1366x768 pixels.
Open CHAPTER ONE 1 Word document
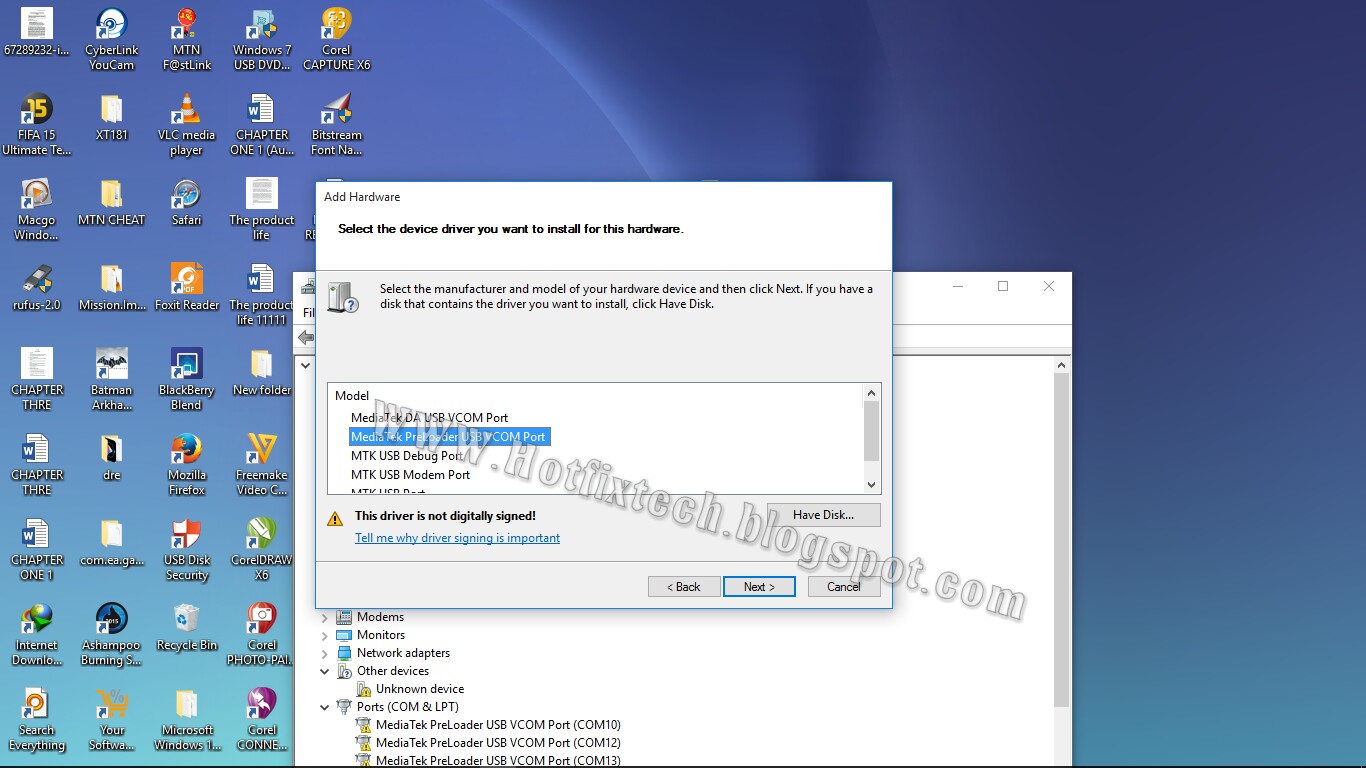pyautogui.click(x=262, y=125)
